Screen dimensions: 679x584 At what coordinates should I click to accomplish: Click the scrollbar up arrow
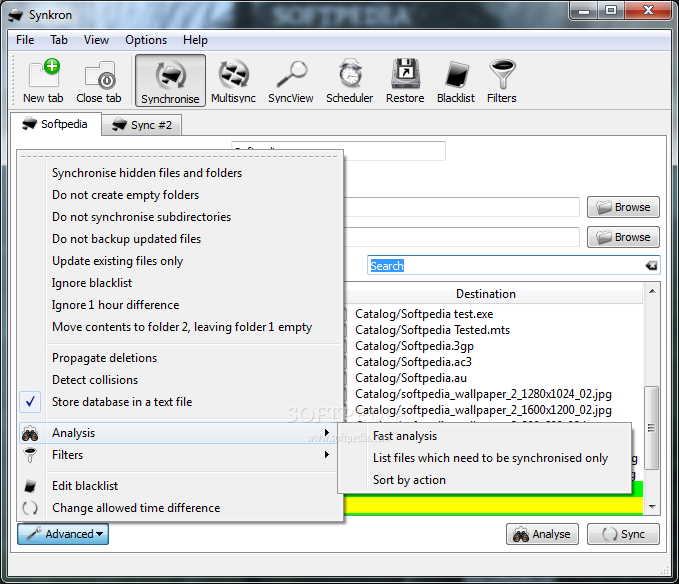(x=652, y=291)
